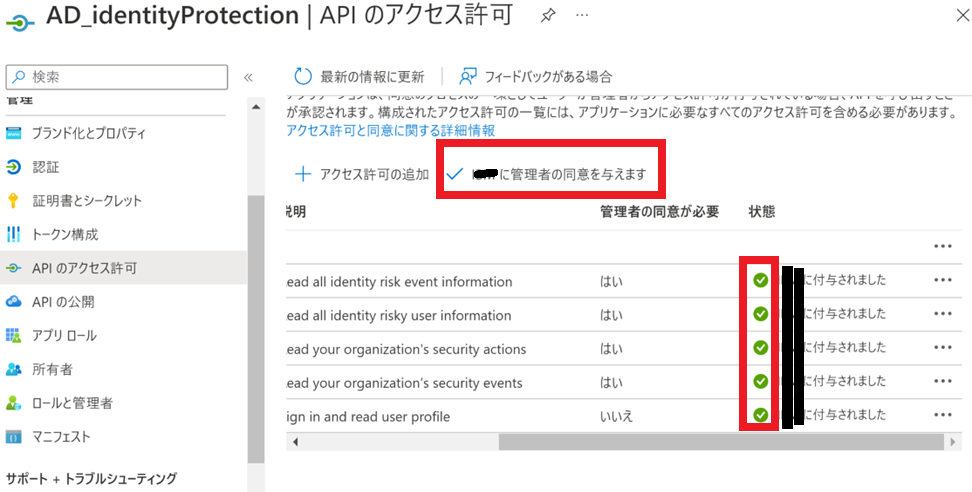Open ellipsis menu for security actions row
This screenshot has width=972, height=492.
click(942, 348)
